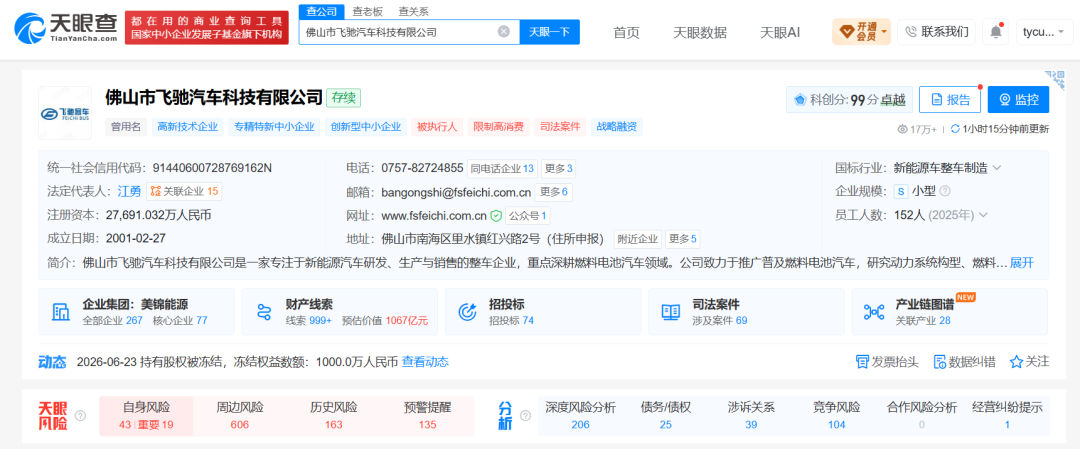Click the 高新技术企业 tag

187,127
